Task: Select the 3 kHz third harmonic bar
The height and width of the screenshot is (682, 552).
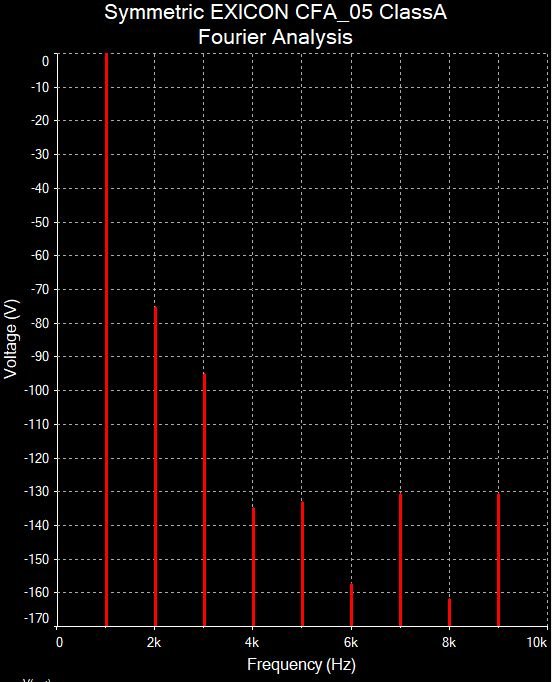Action: click(x=204, y=500)
